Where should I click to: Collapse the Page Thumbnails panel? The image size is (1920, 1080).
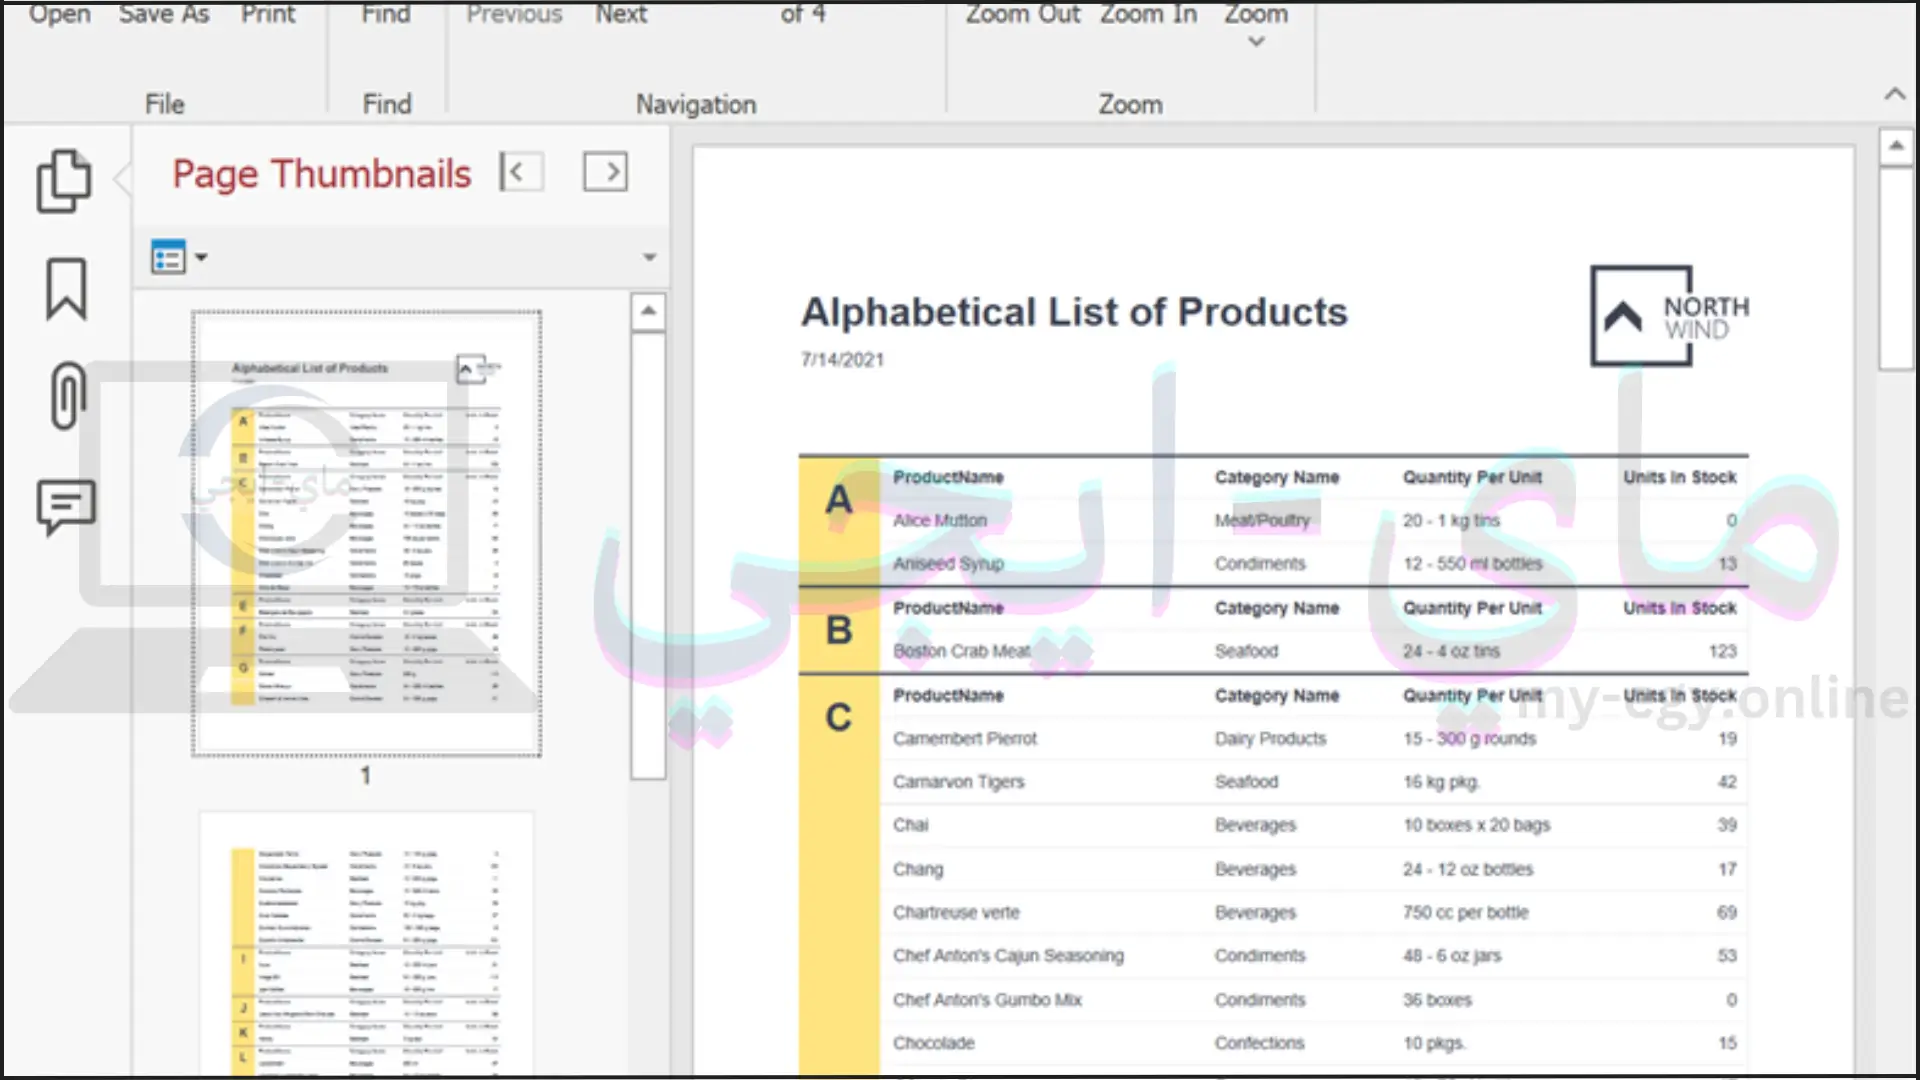[523, 172]
